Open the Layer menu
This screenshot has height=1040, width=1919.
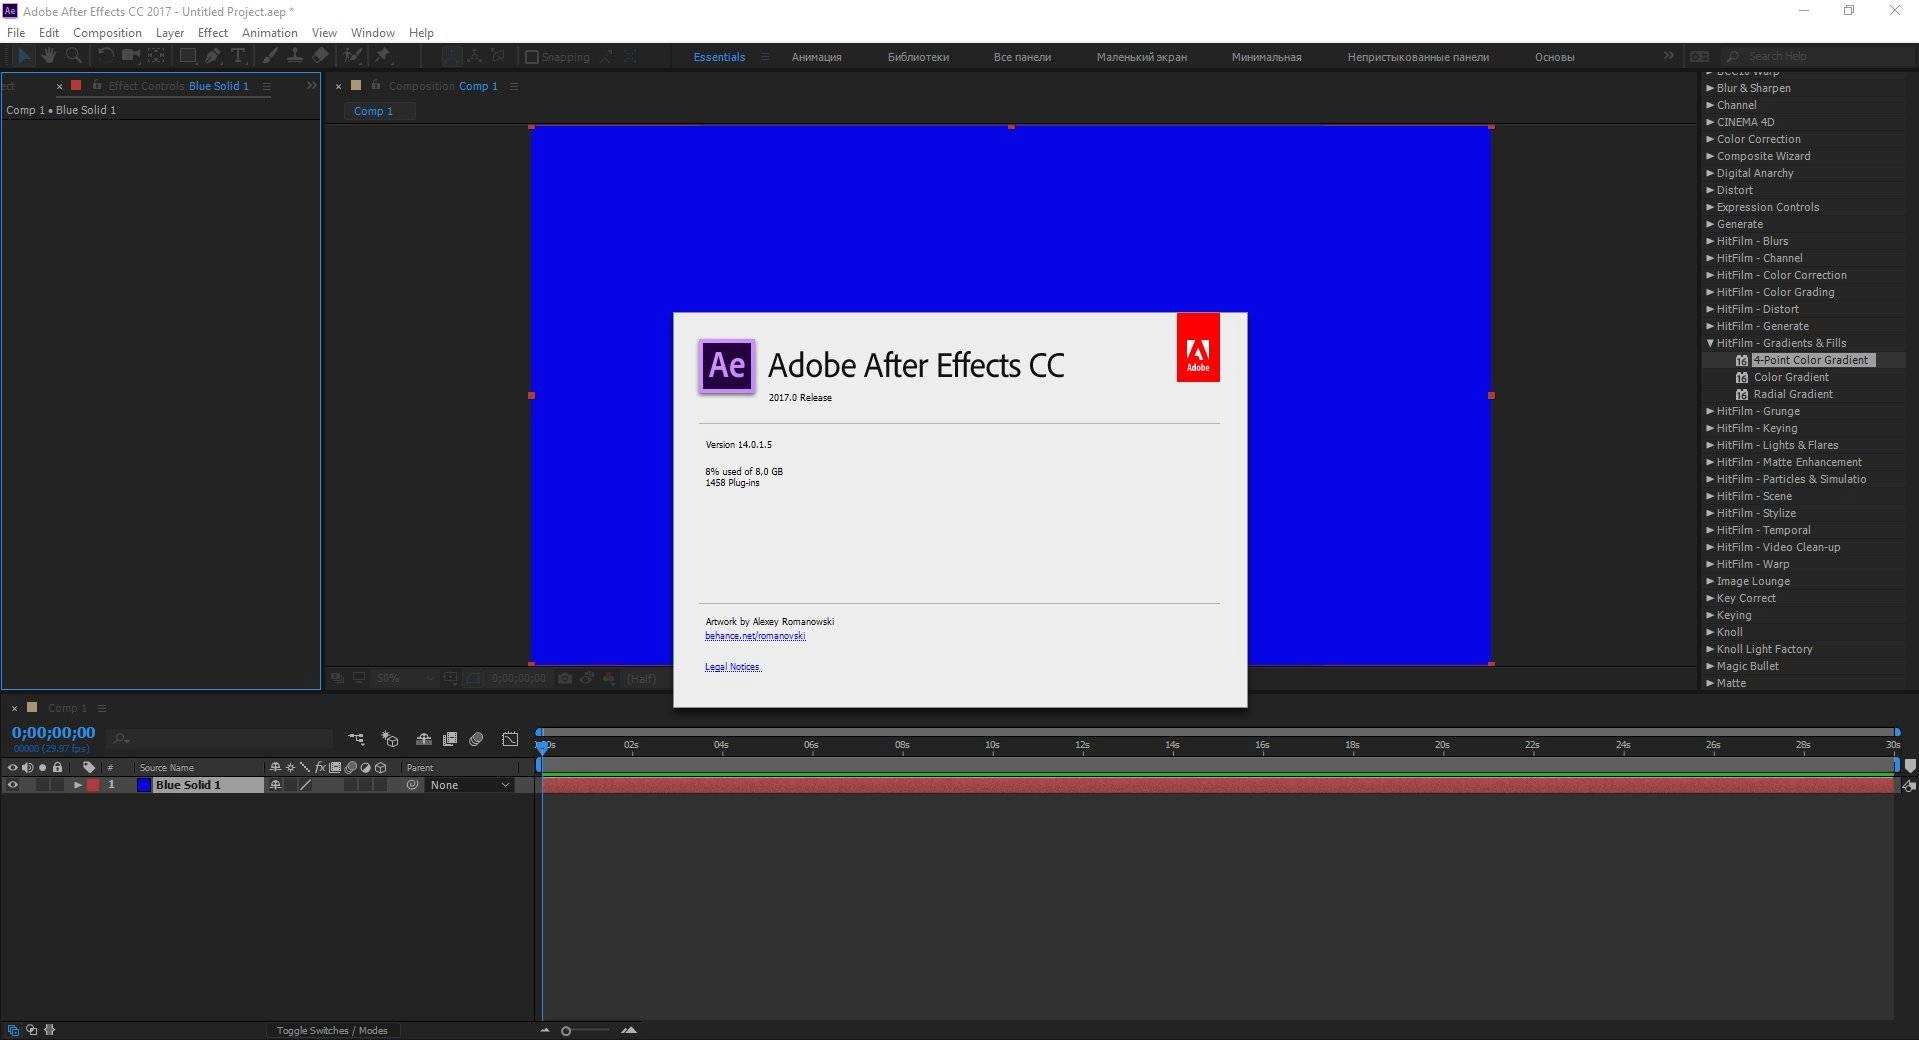click(170, 33)
